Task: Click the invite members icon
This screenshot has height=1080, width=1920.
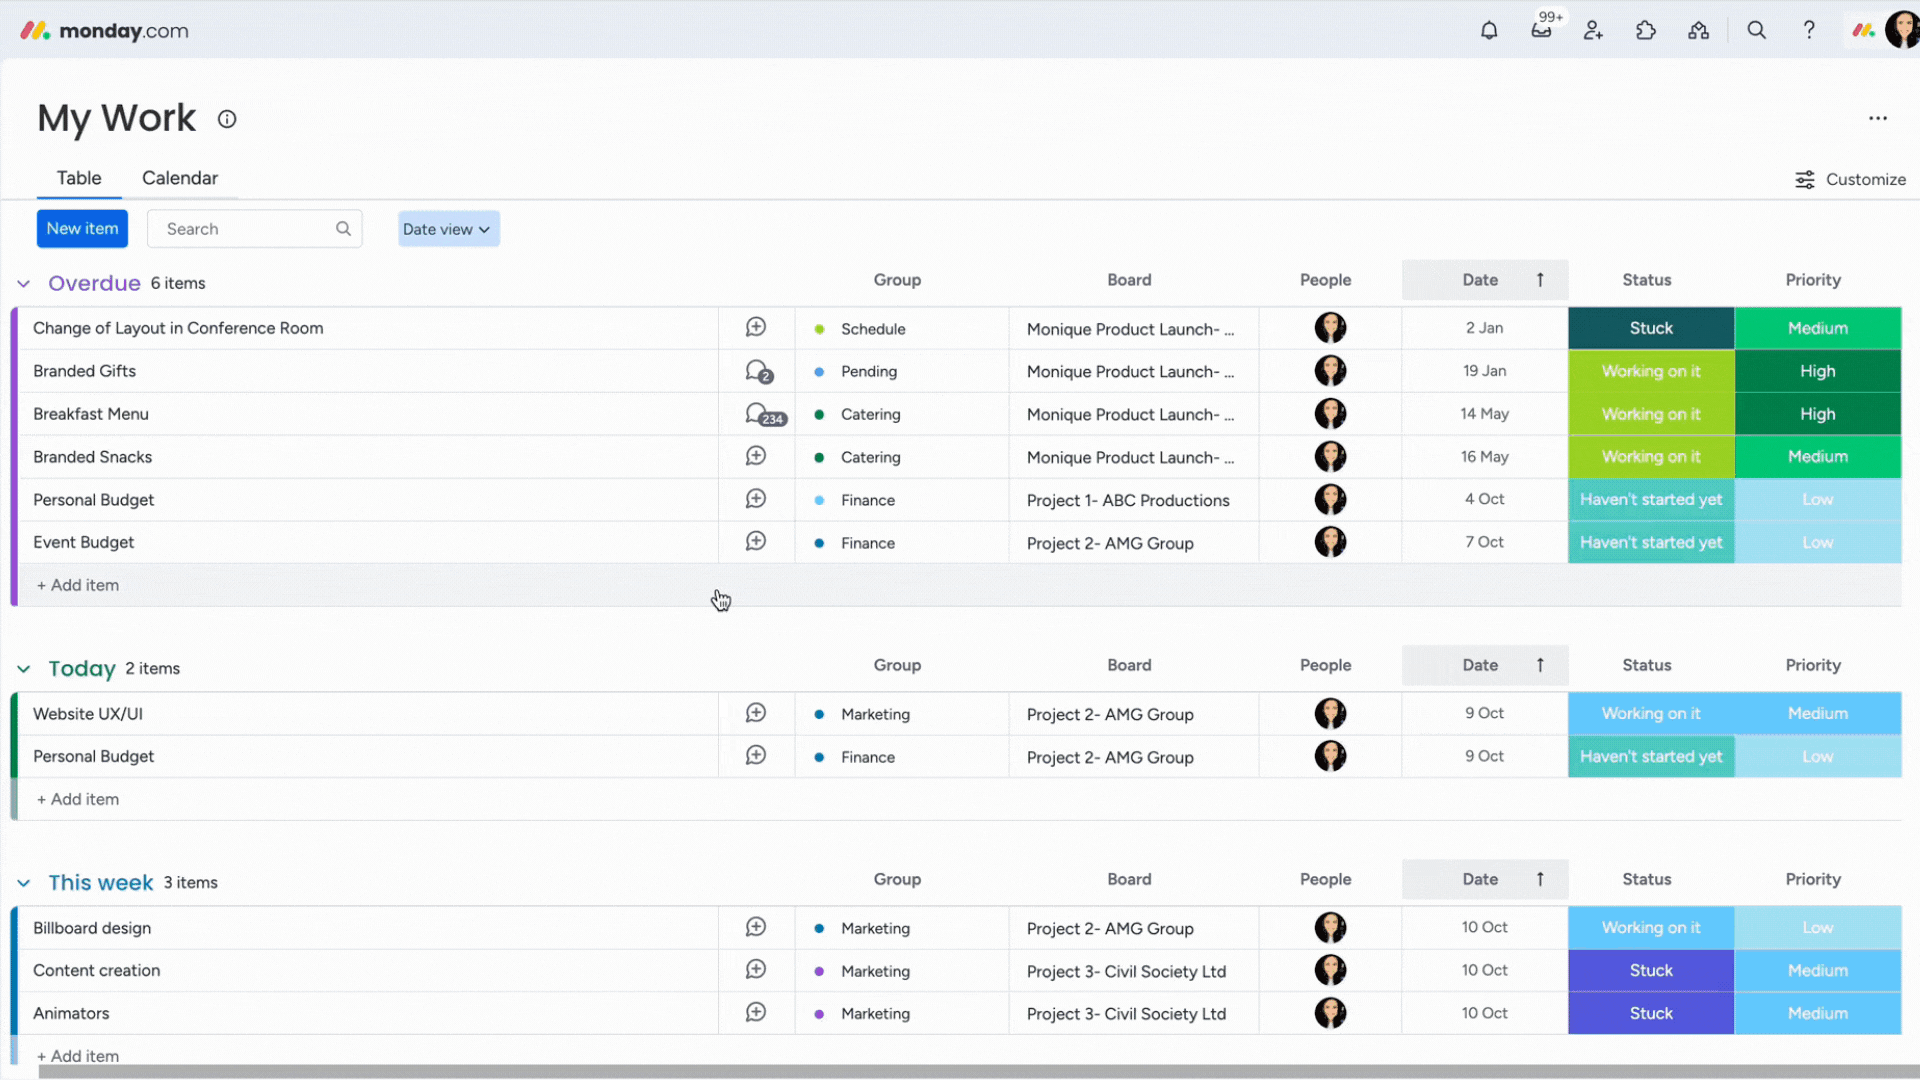Action: (x=1593, y=30)
